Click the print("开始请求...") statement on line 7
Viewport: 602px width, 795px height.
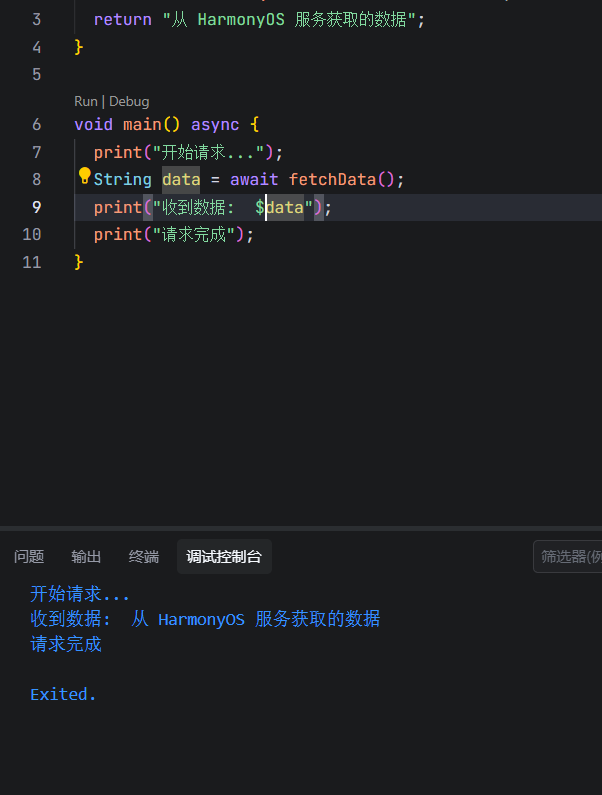[188, 153]
